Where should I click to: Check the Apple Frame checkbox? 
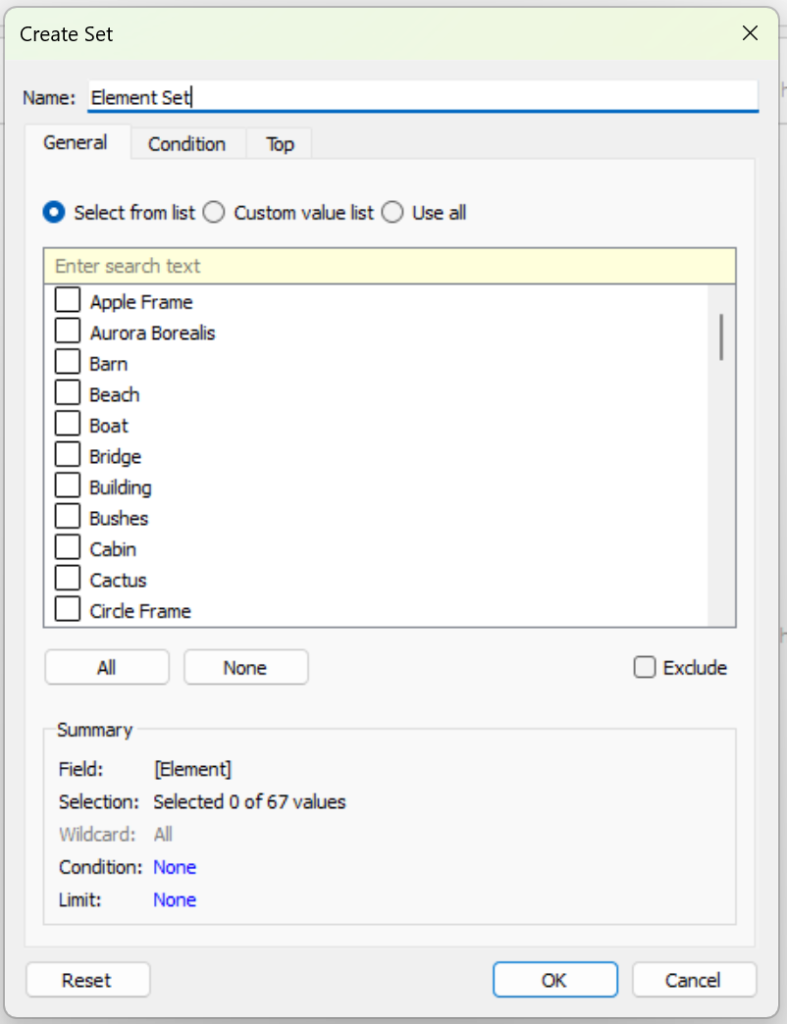pos(67,300)
